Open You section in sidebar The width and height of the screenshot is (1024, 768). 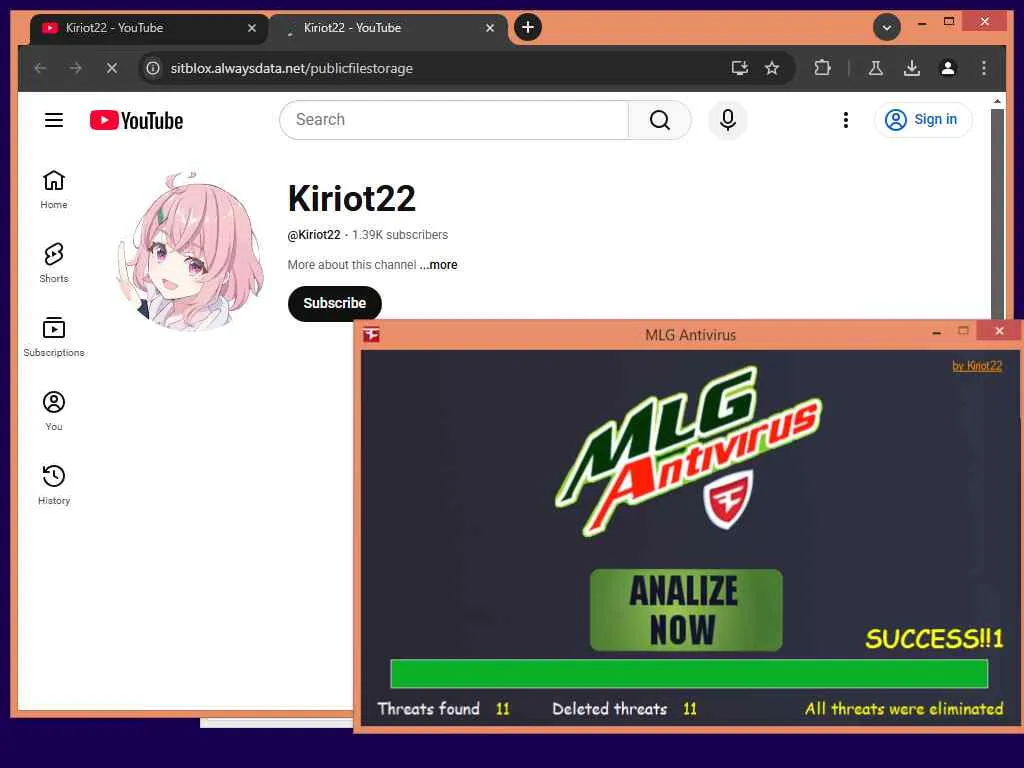54,411
